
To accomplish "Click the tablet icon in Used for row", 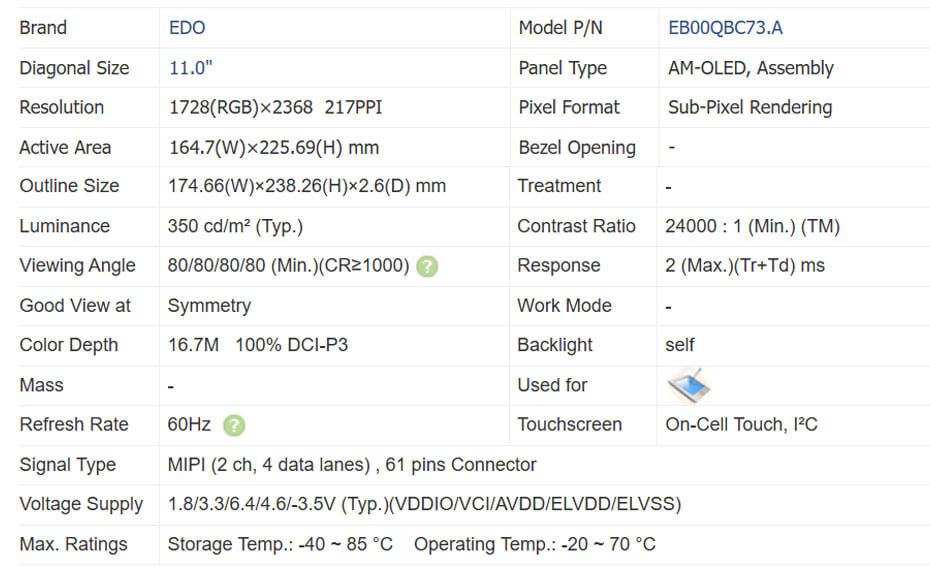I will (689, 385).
